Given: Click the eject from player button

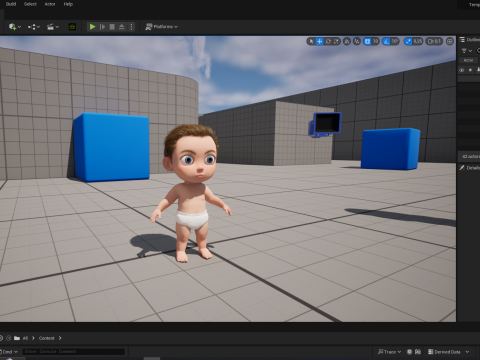Looking at the screenshot, I should 122,27.
